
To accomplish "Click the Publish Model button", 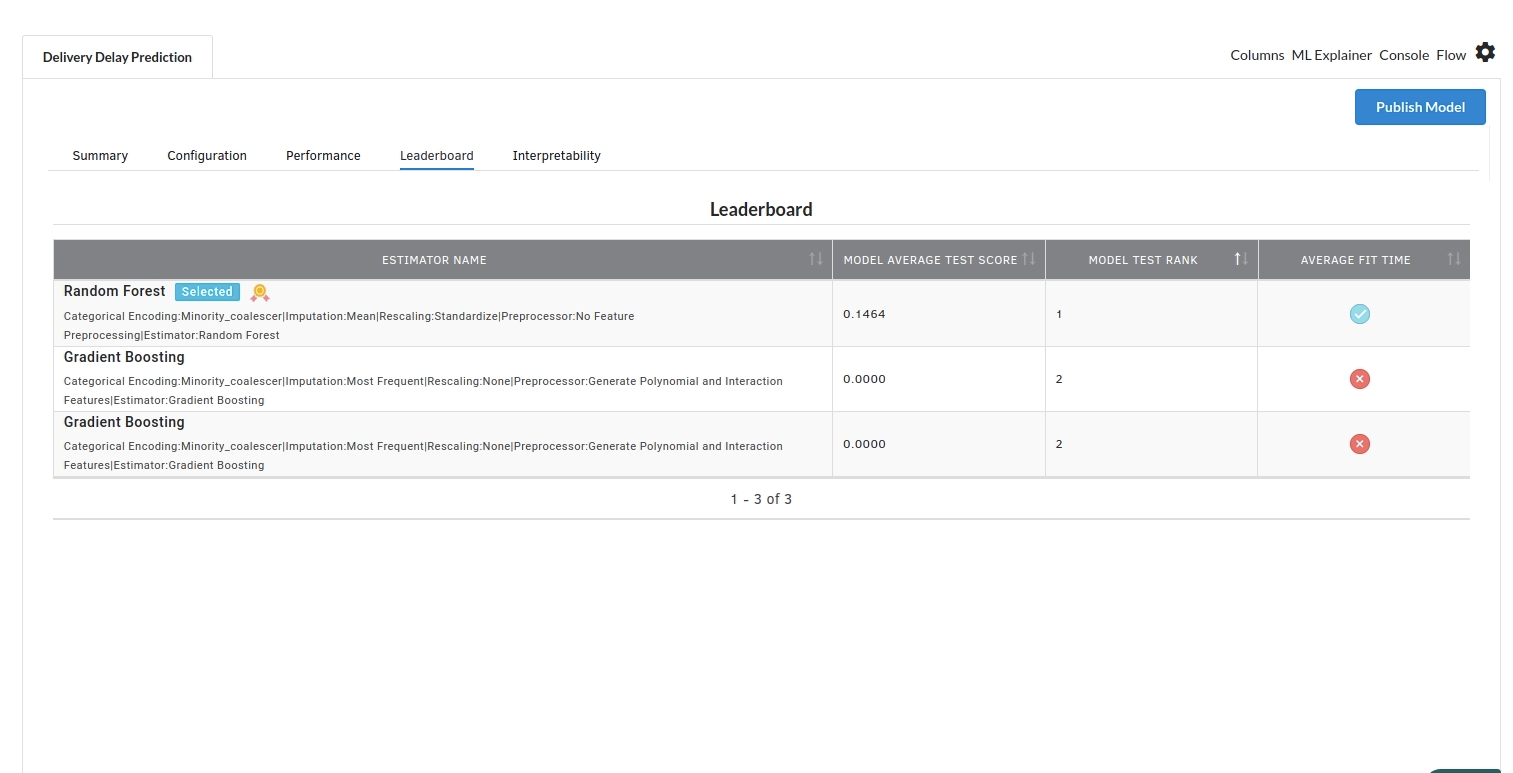I will pyautogui.click(x=1420, y=107).
